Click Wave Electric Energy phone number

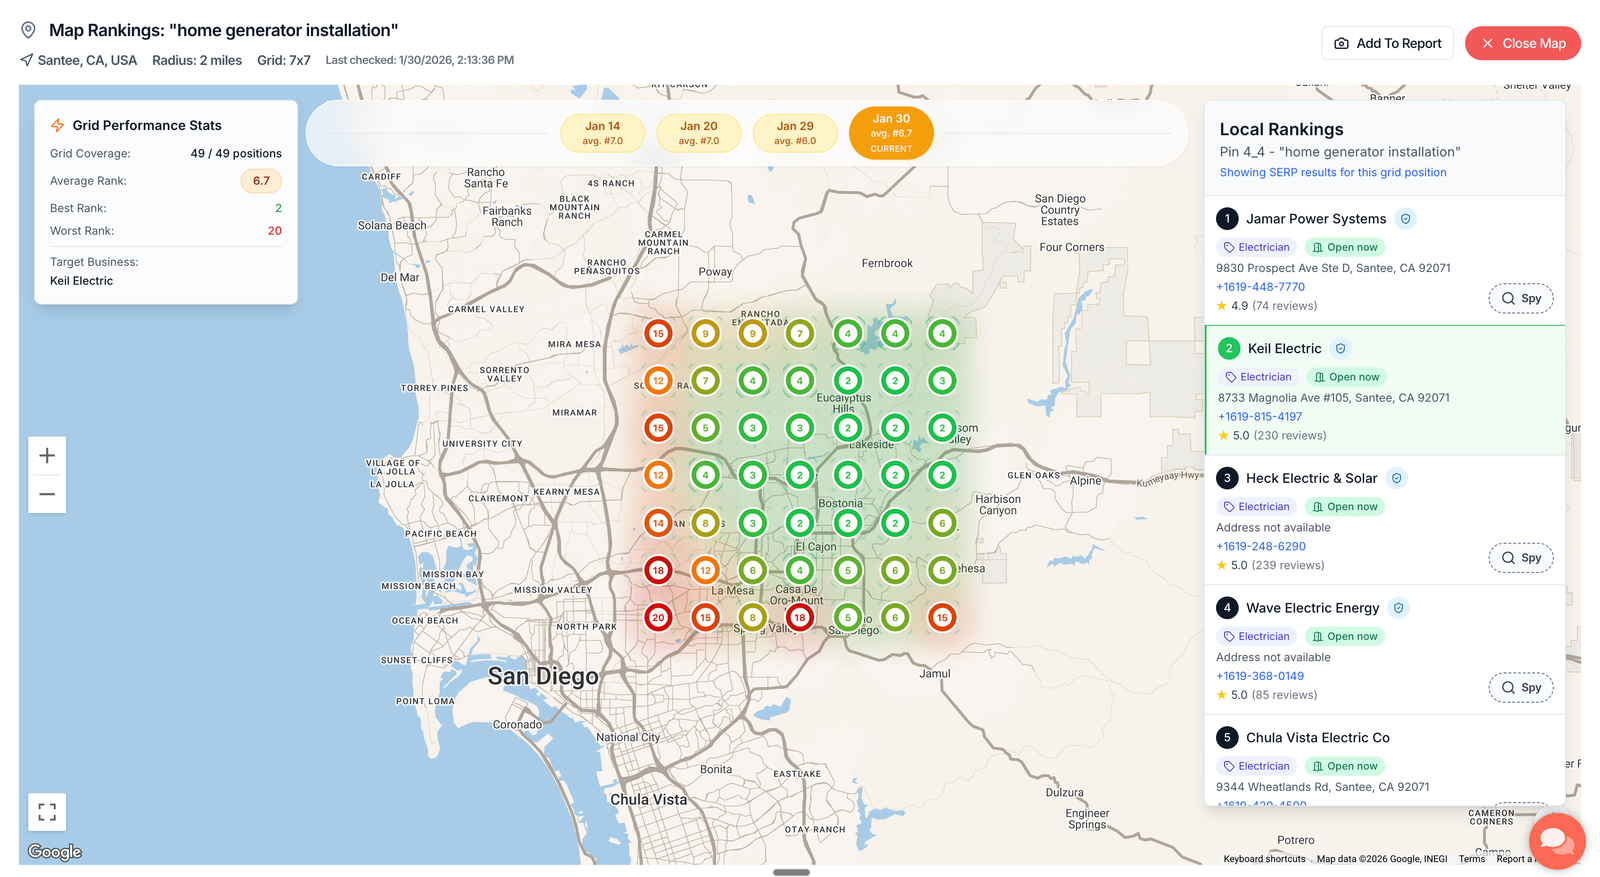pos(1260,676)
